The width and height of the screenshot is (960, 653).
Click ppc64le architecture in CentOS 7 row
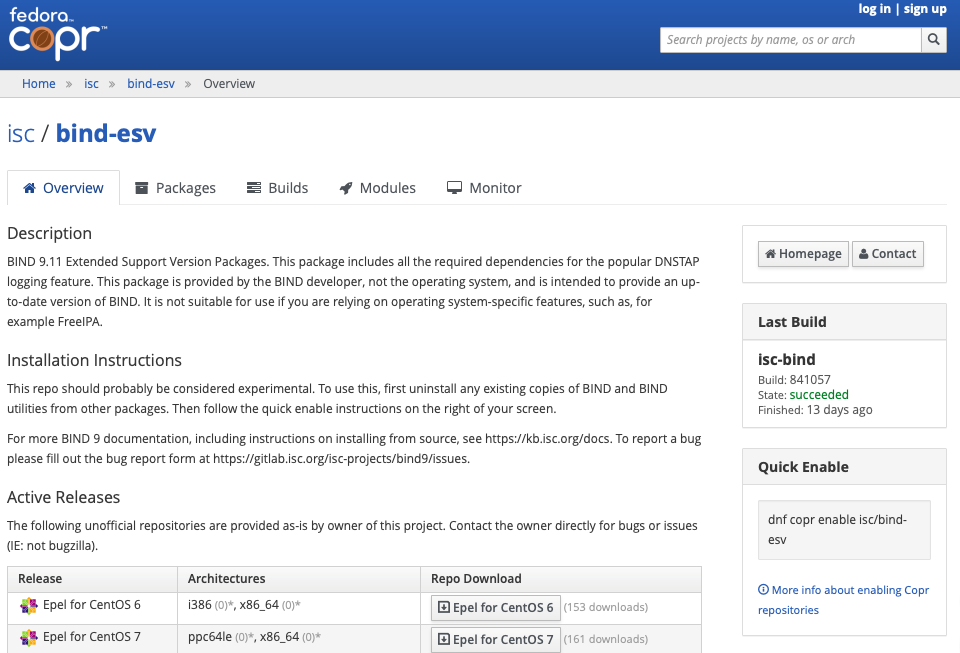coord(209,636)
